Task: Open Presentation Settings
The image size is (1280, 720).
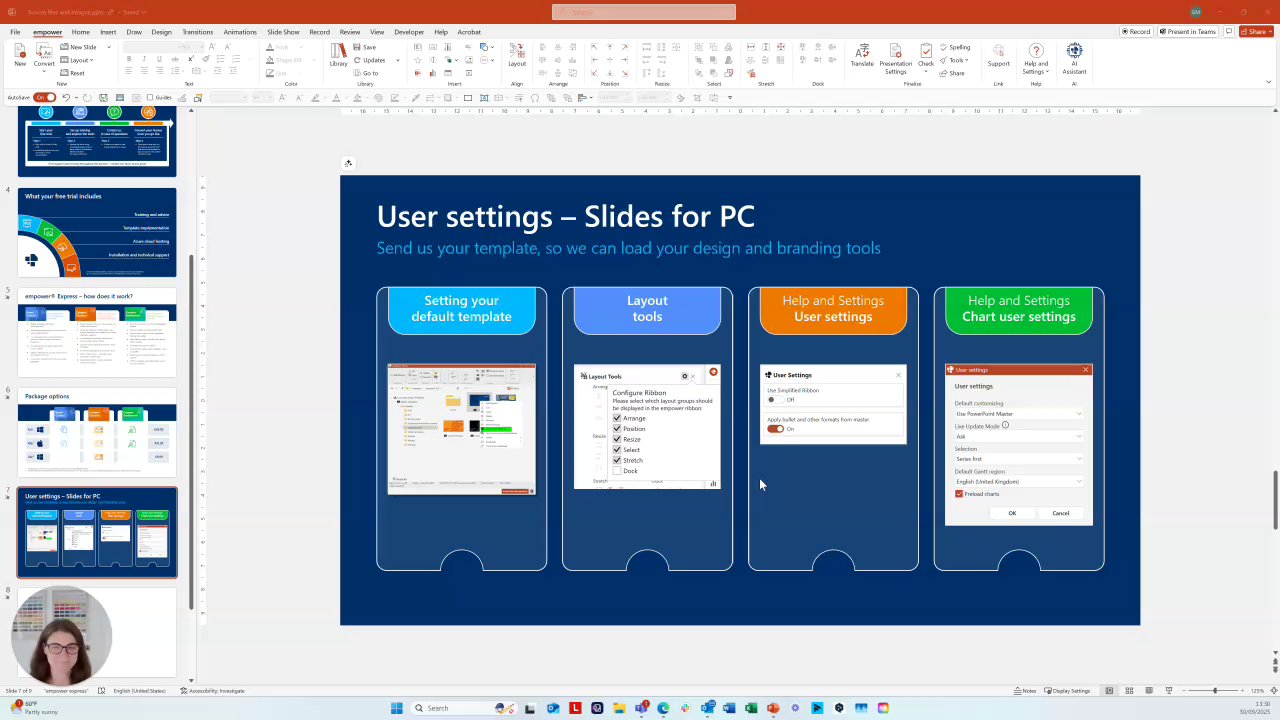Action: point(896,59)
